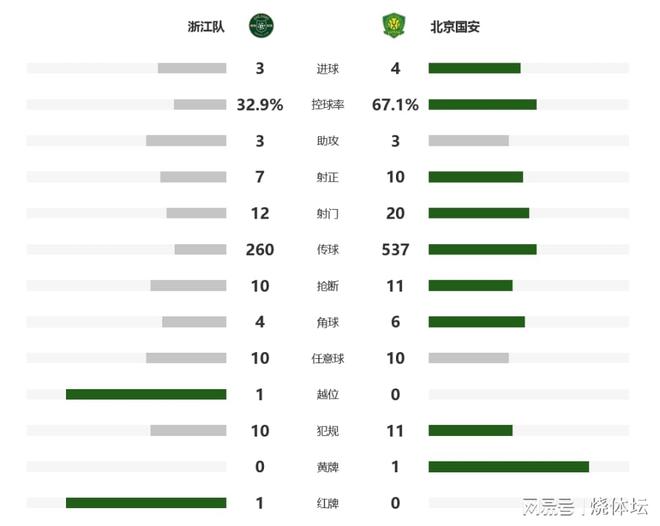Screen dimensions: 660x526
Task: Click the 67.1% possession value
Action: (395, 105)
